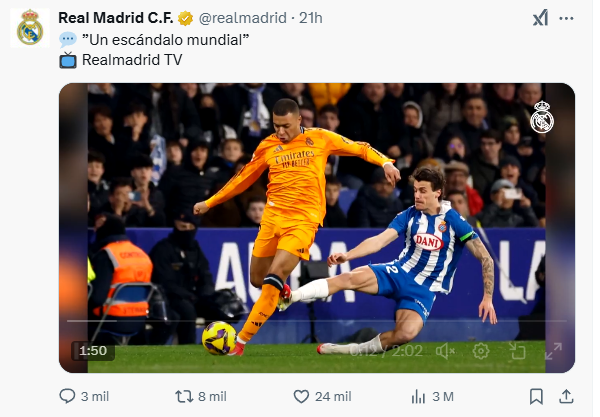Open the Real Madrid C.F. profile name
The height and width of the screenshot is (417, 600).
point(116,18)
